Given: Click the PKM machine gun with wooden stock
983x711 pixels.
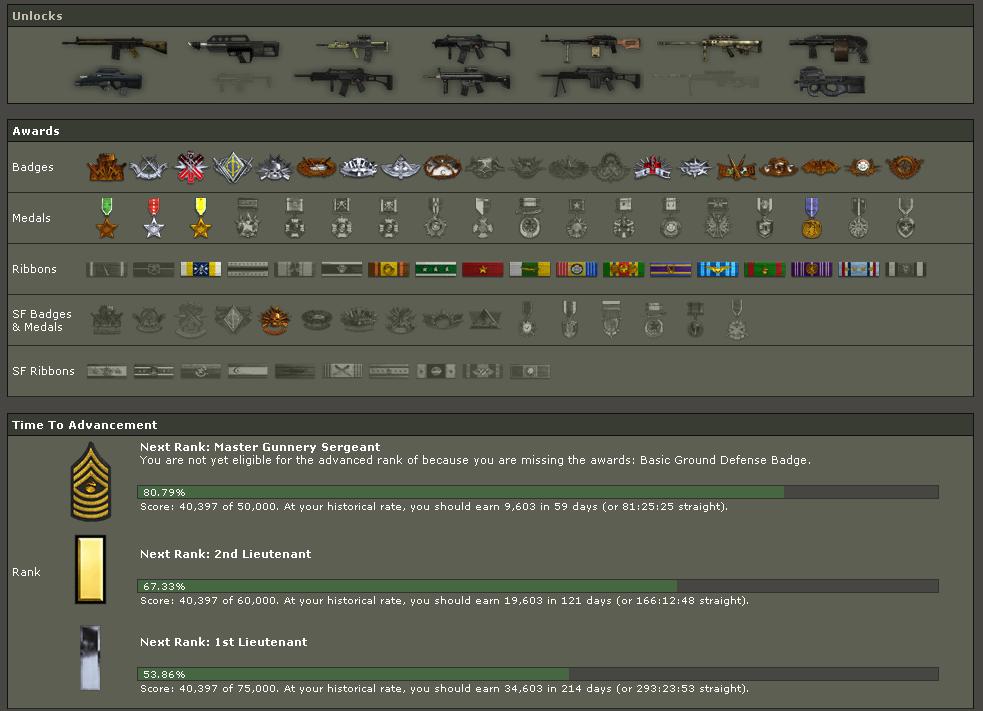Looking at the screenshot, I should click(591, 47).
